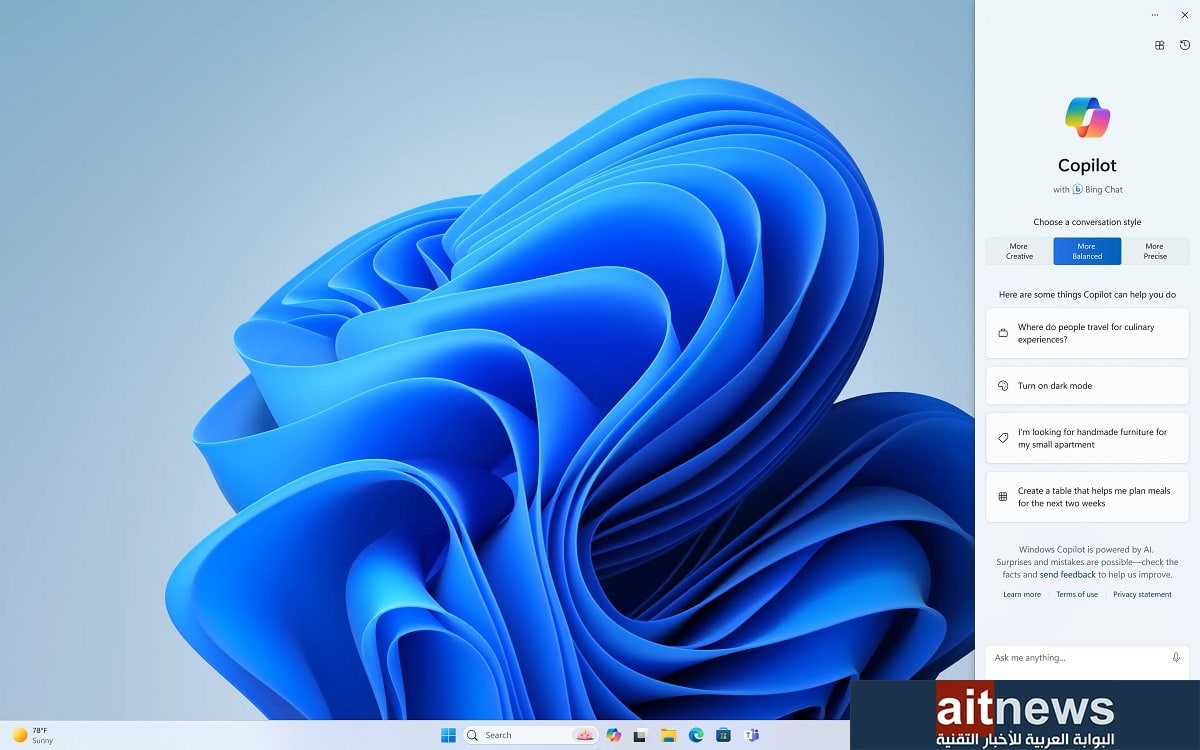Select More Balanced conversation style
Screen dimensions: 1200x750
coord(1087,251)
